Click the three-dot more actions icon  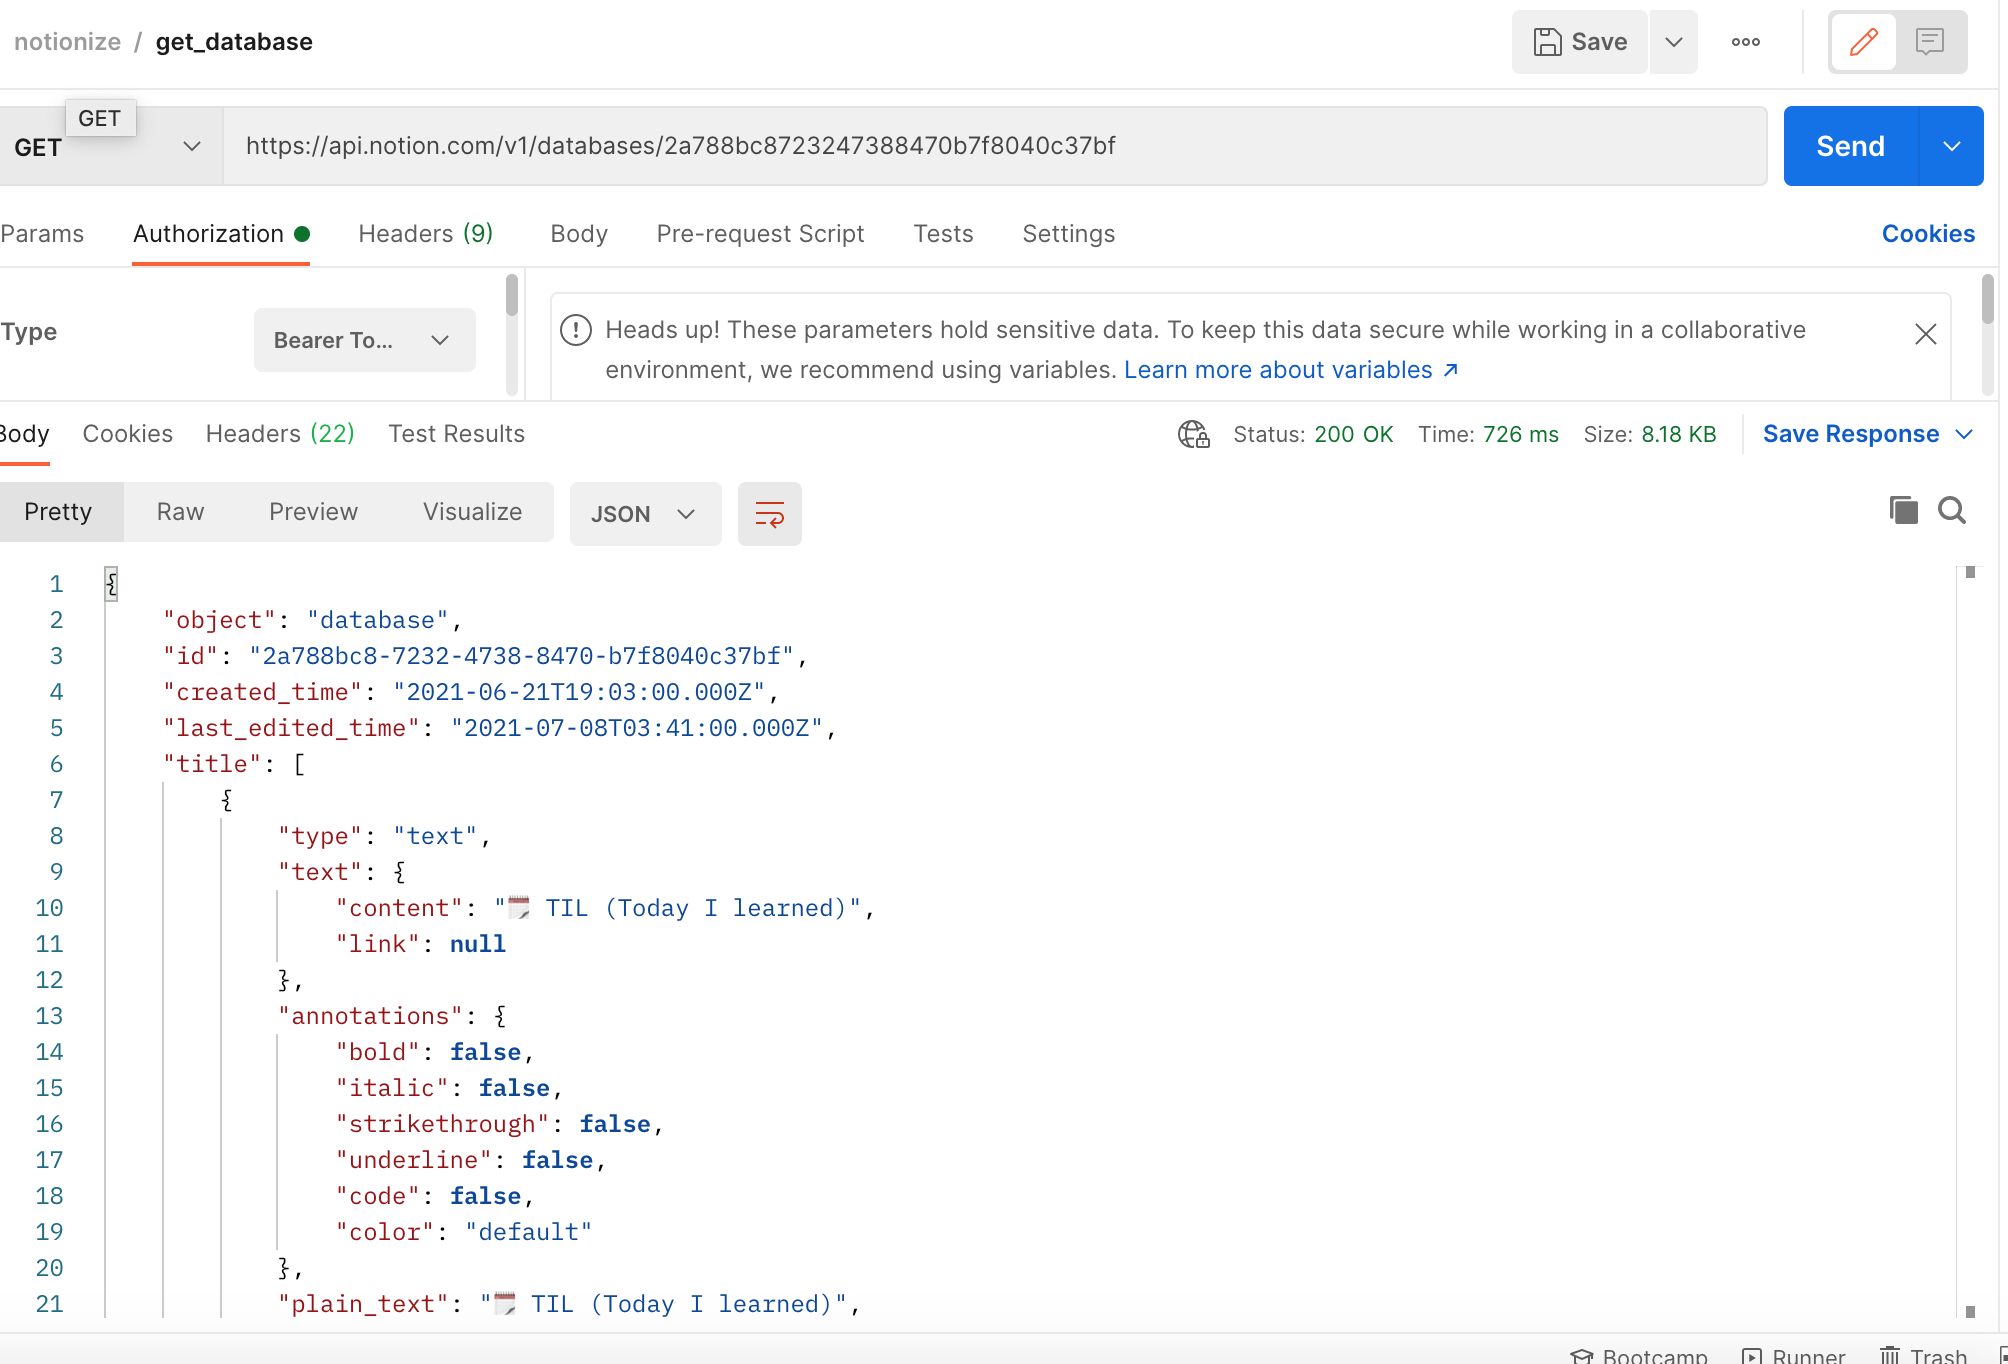[1745, 42]
